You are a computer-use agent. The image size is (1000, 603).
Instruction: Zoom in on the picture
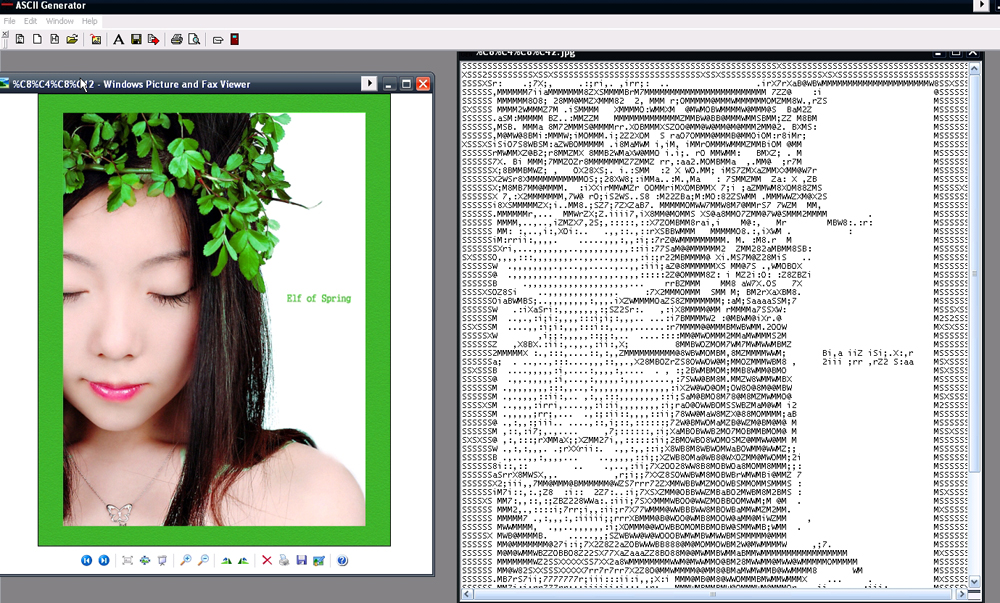(x=185, y=561)
